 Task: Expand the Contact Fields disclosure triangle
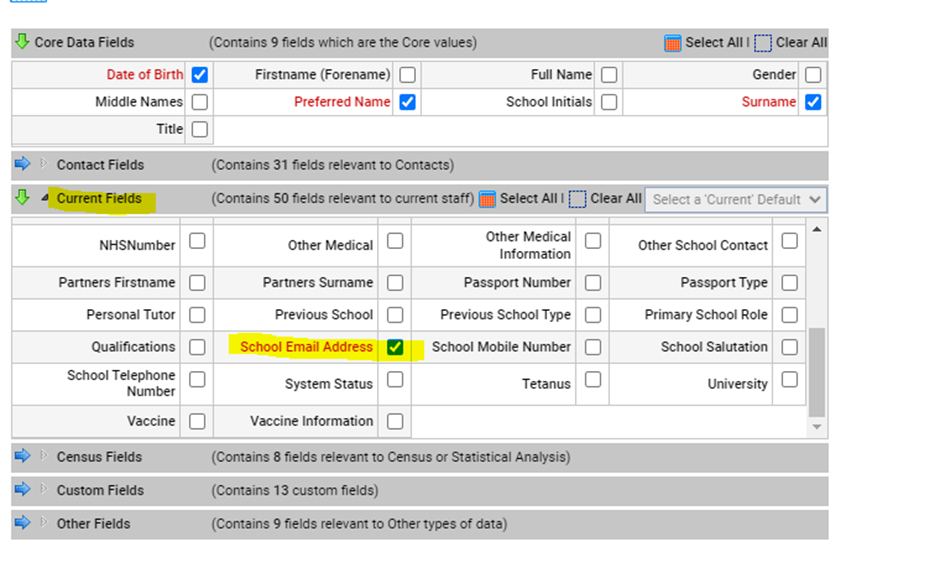43,164
